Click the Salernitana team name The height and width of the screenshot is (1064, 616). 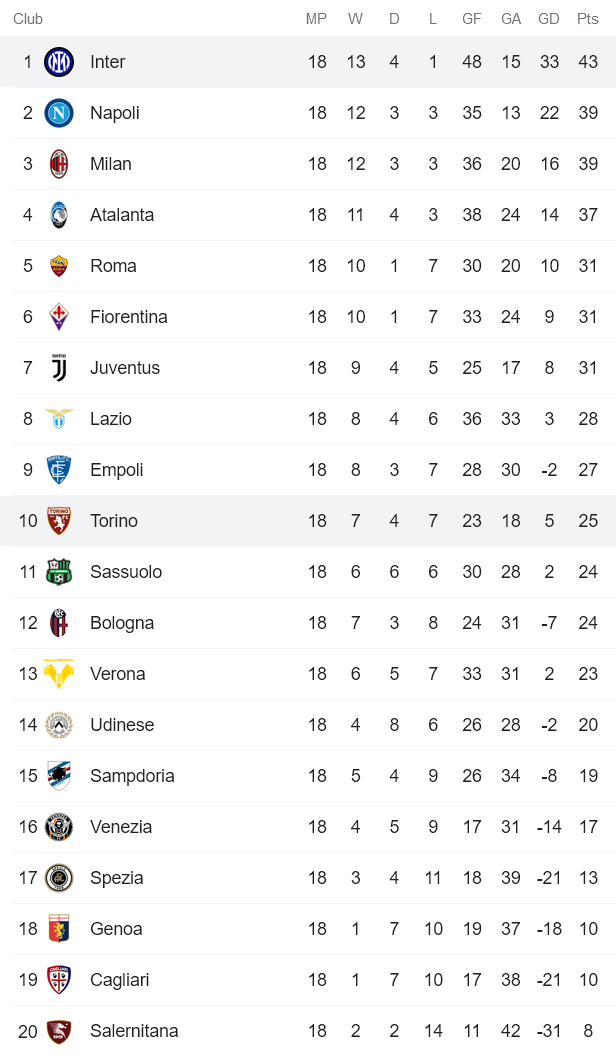[x=134, y=1031]
